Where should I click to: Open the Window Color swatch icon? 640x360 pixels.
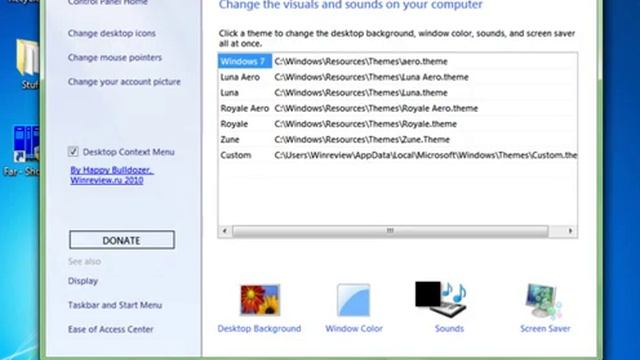click(x=353, y=300)
